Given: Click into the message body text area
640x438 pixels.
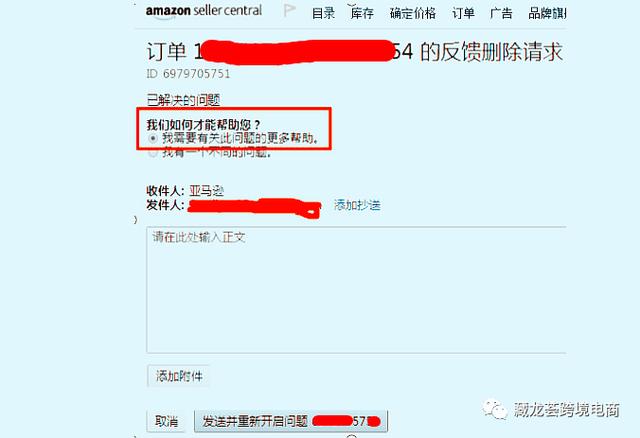Looking at the screenshot, I should pyautogui.click(x=356, y=290).
